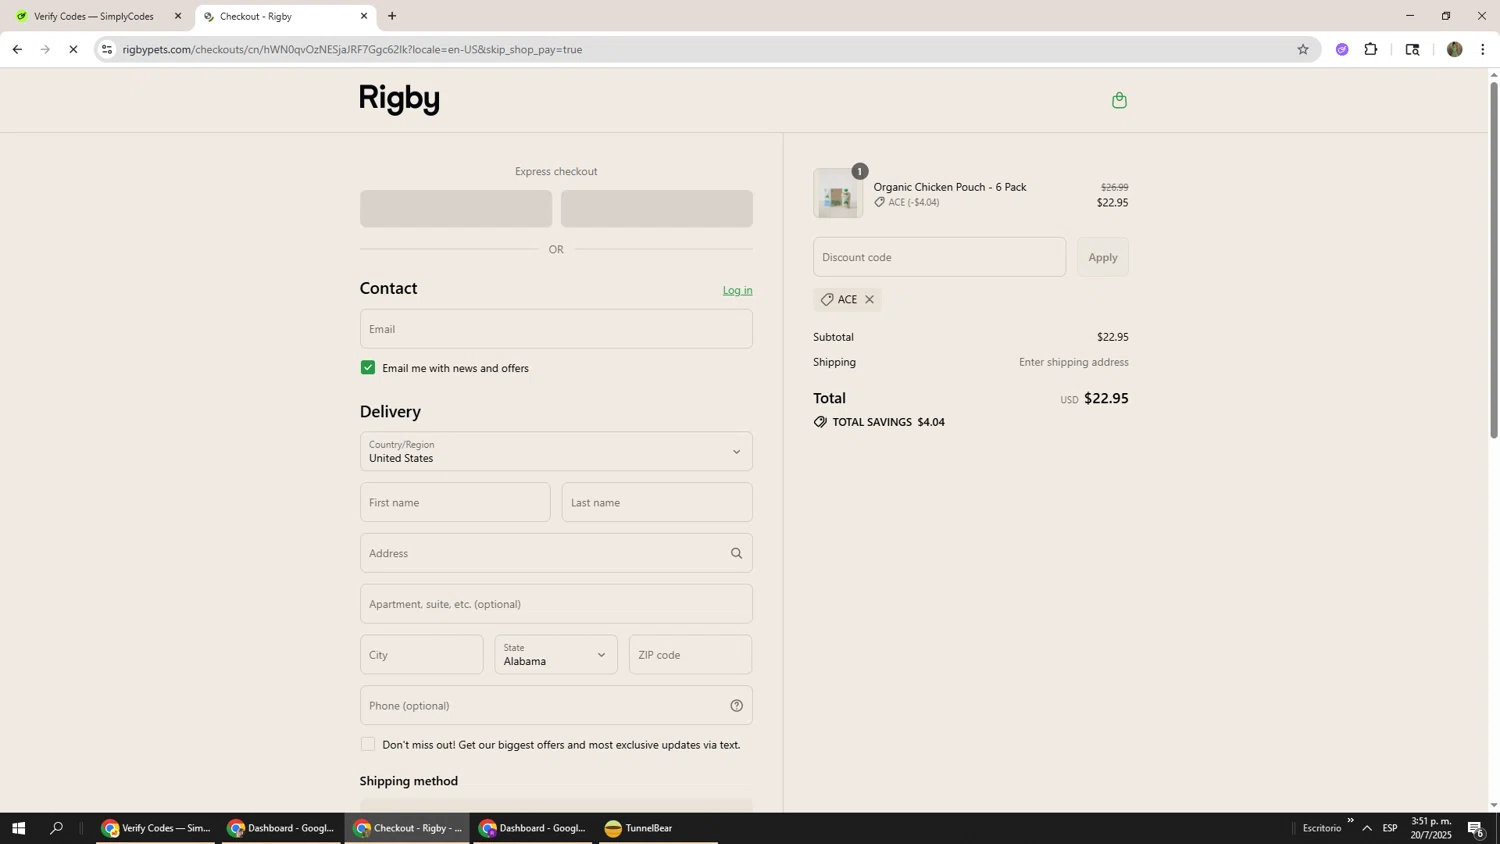
Task: Click Organic Chicken Pouch - 6 Pack title
Action: [x=950, y=187]
